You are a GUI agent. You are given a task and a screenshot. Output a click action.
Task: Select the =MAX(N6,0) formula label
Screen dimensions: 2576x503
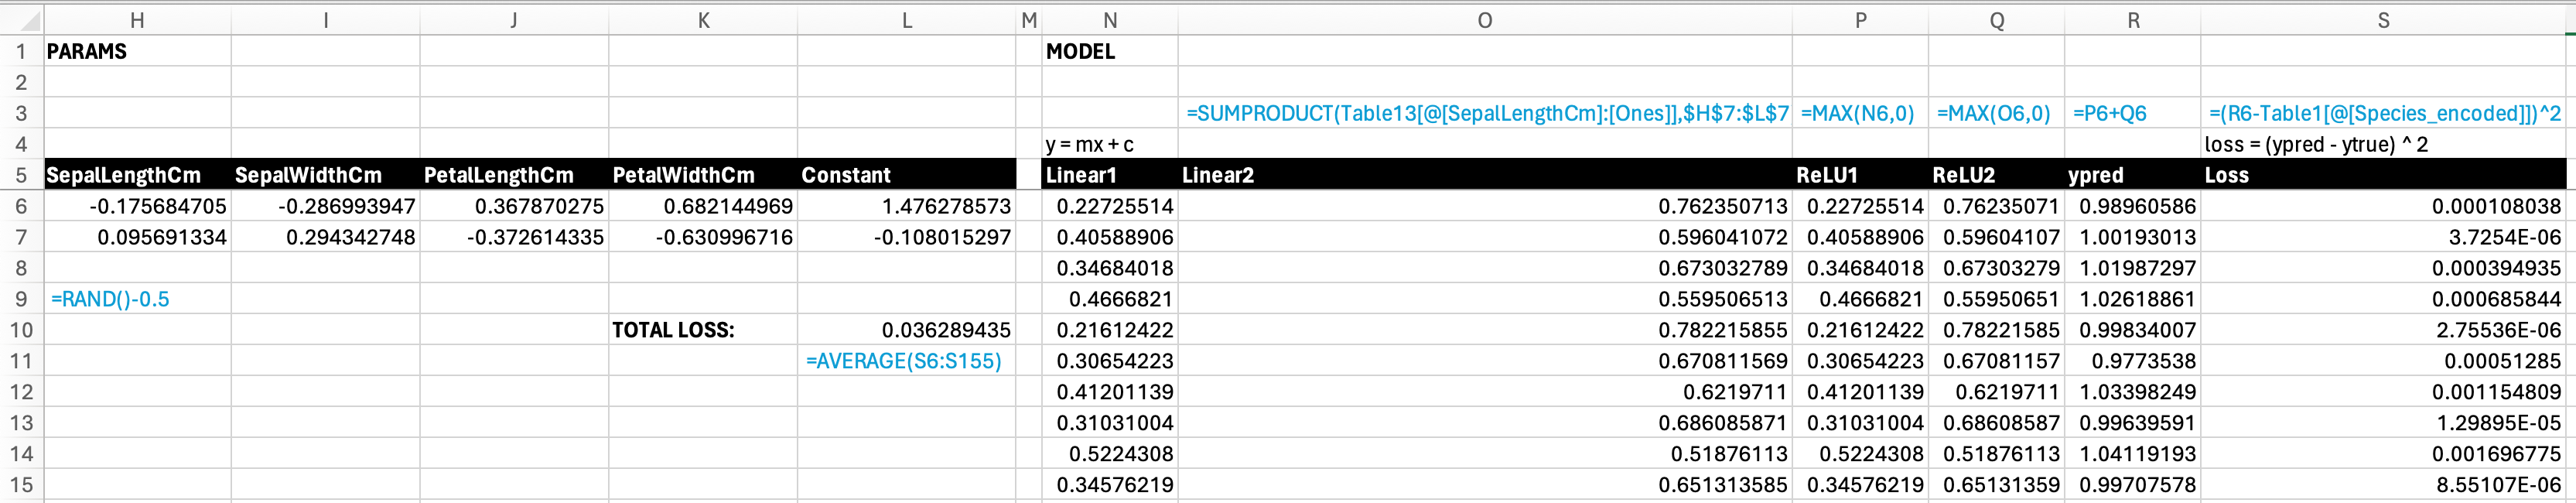[1860, 114]
